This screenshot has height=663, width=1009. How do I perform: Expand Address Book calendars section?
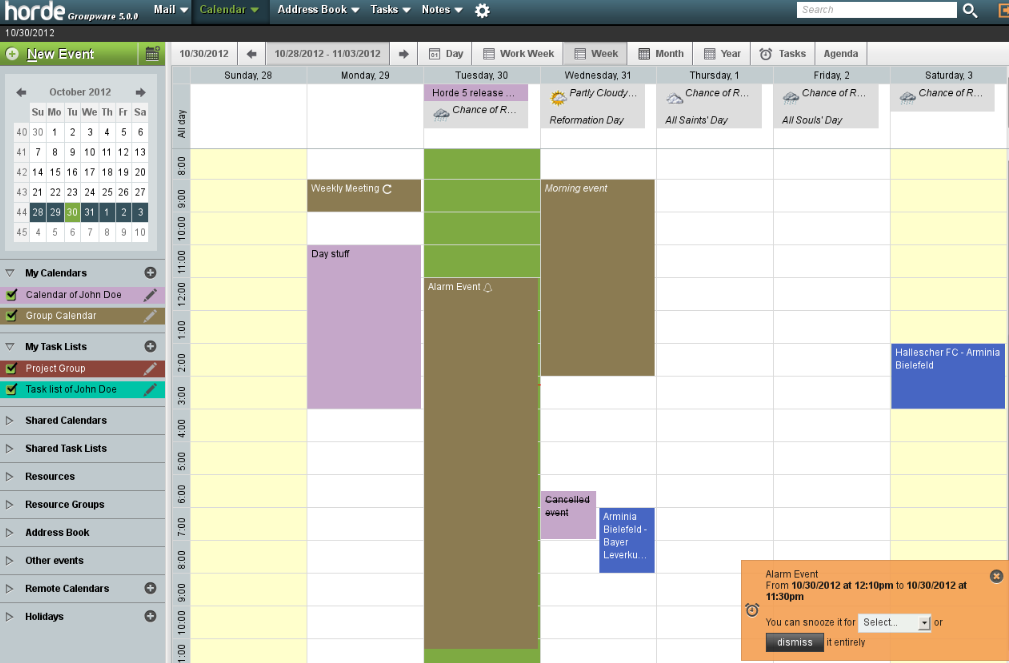(10, 532)
